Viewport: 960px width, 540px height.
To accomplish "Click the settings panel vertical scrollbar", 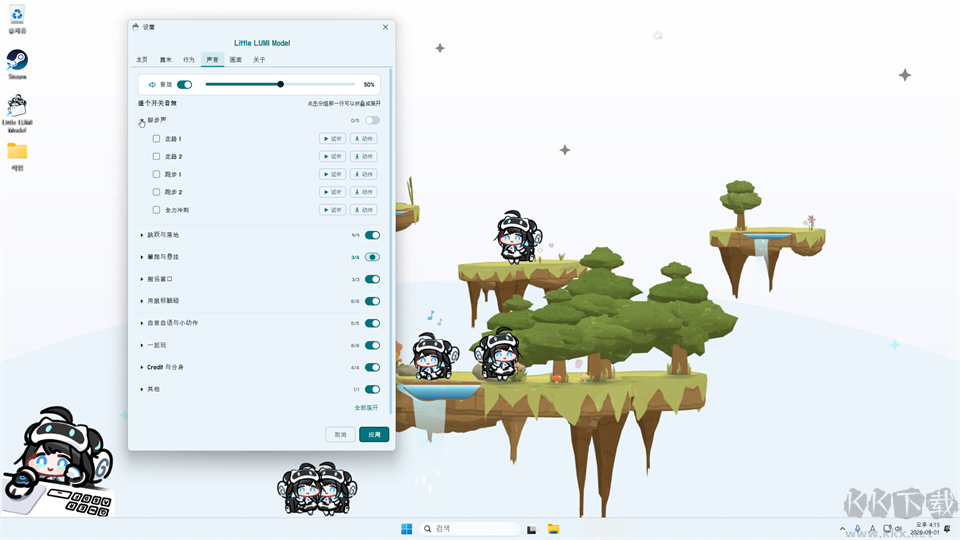I will point(390,241).
